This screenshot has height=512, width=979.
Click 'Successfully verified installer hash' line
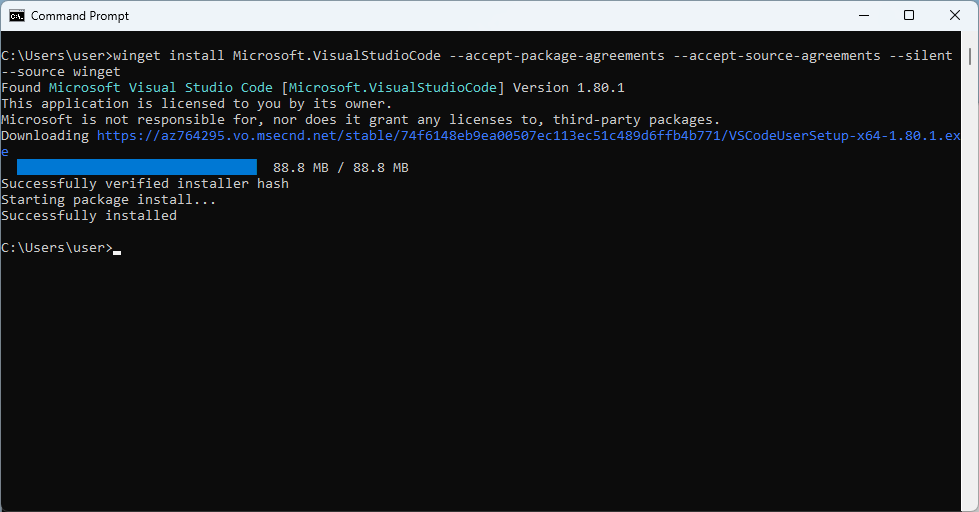[145, 184]
